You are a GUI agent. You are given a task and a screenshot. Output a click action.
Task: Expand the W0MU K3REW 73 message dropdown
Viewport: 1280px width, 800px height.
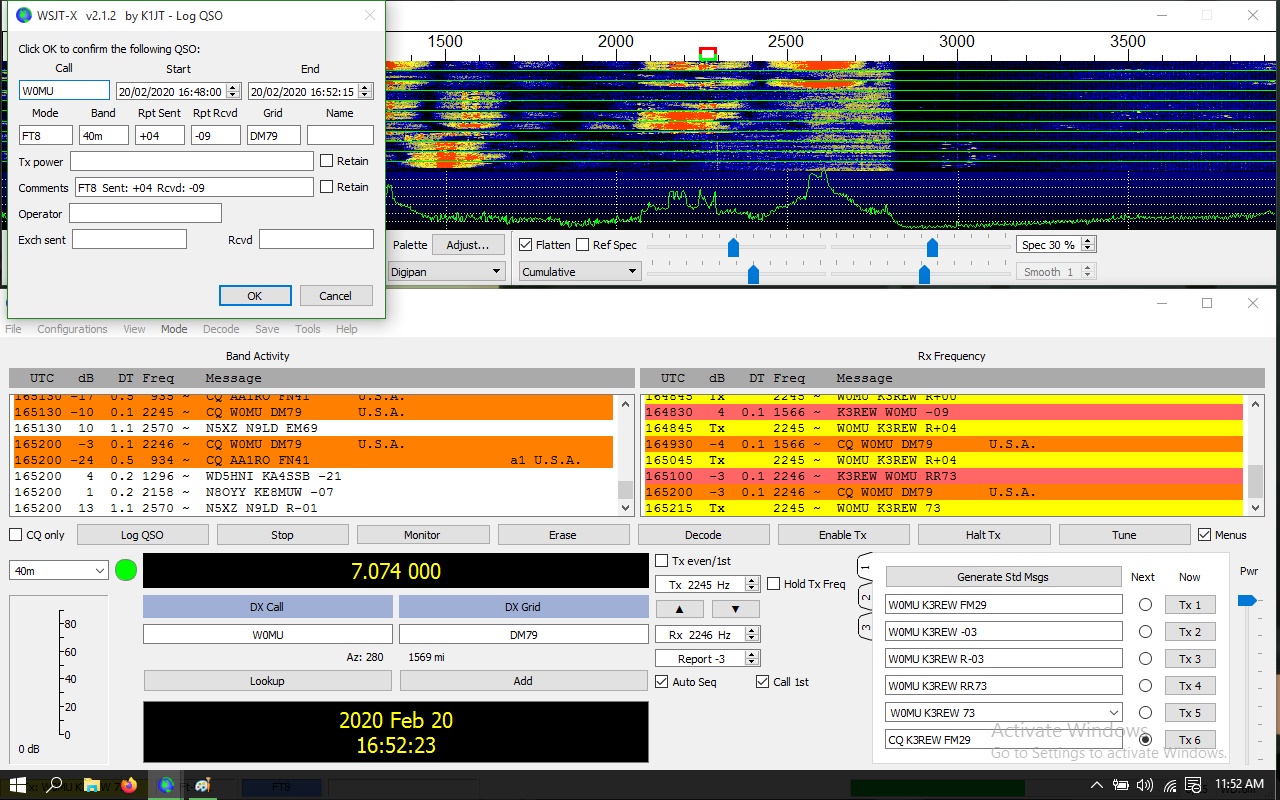tap(1113, 713)
